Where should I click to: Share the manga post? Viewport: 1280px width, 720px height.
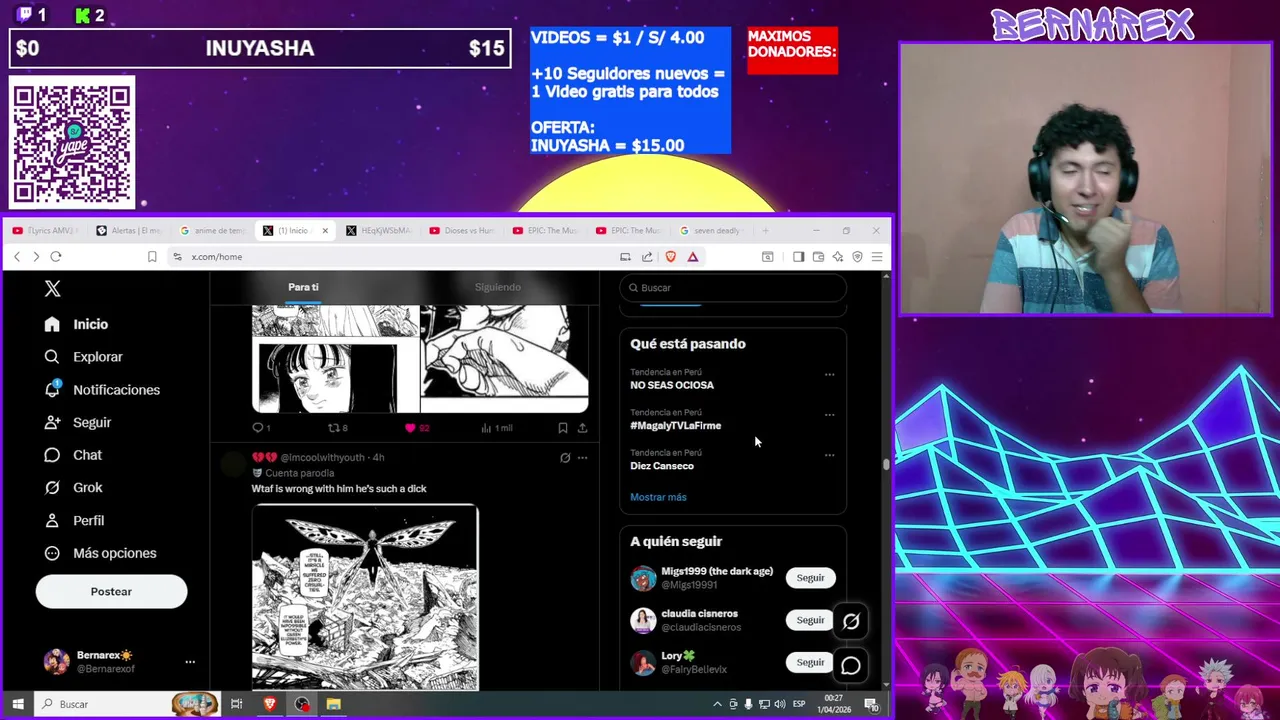pos(582,428)
